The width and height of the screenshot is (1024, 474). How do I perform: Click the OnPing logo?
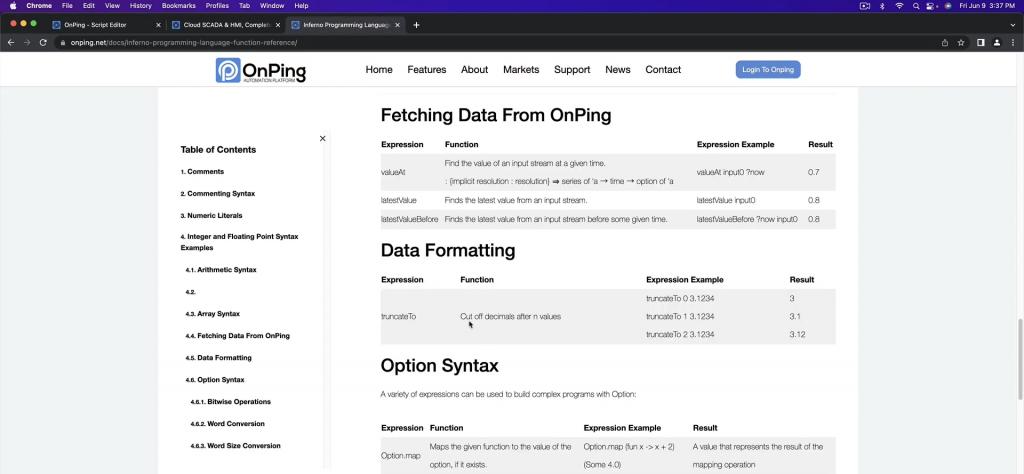pyautogui.click(x=261, y=70)
